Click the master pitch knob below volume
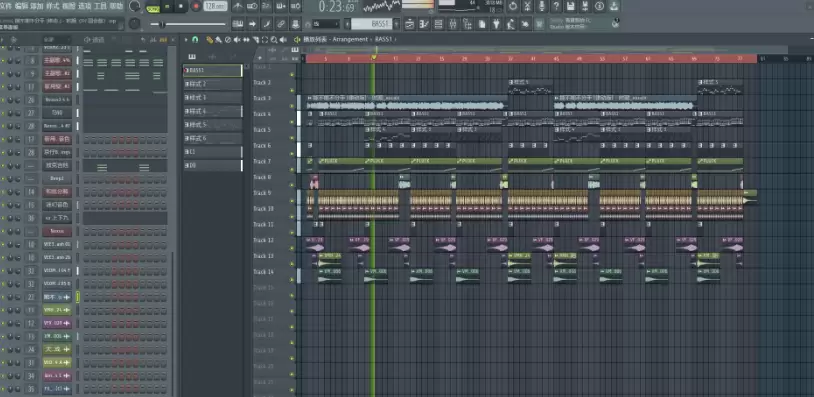Screen dimensions: 814x397 [134, 23]
